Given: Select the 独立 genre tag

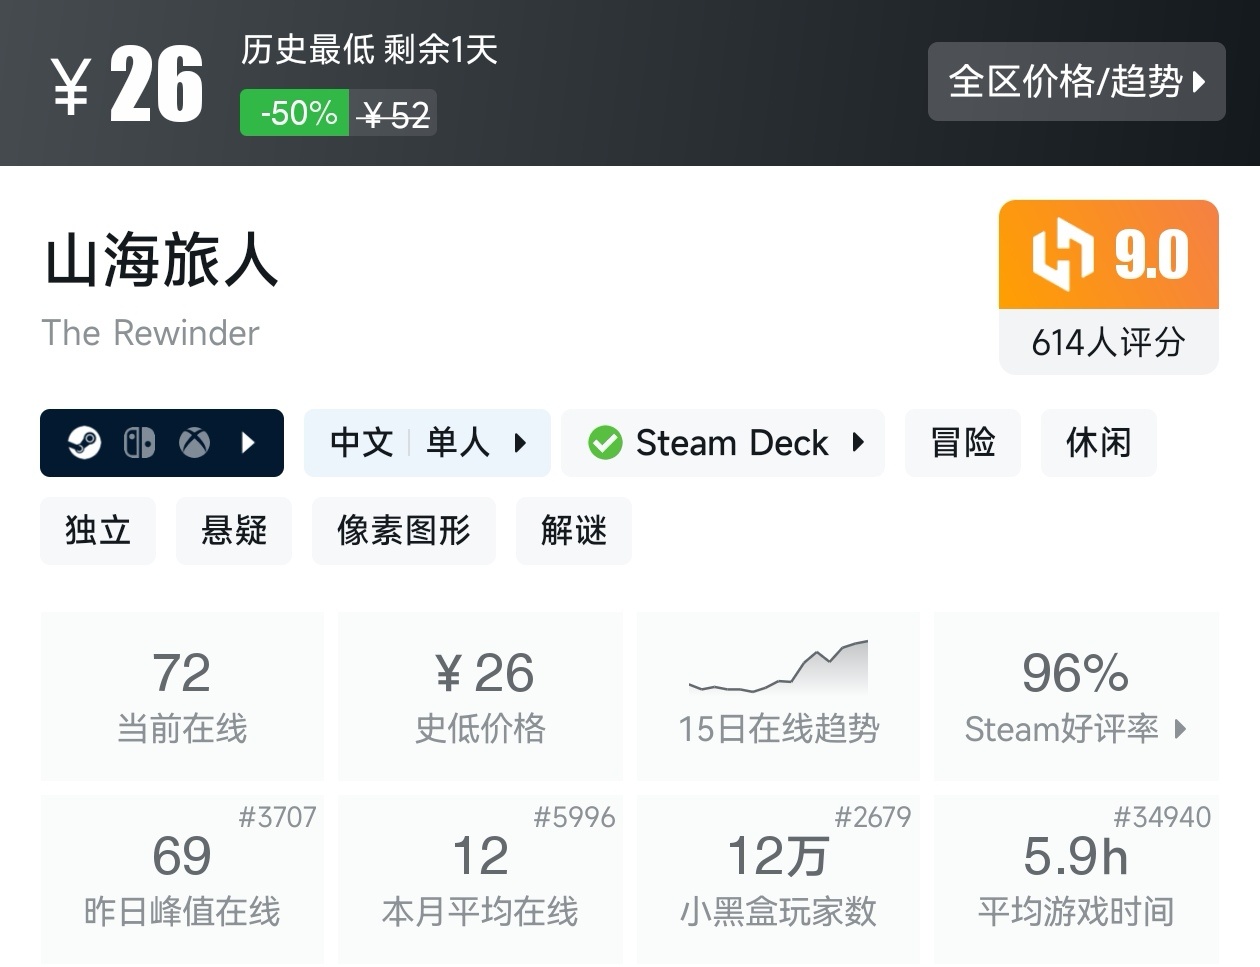Looking at the screenshot, I should [98, 530].
